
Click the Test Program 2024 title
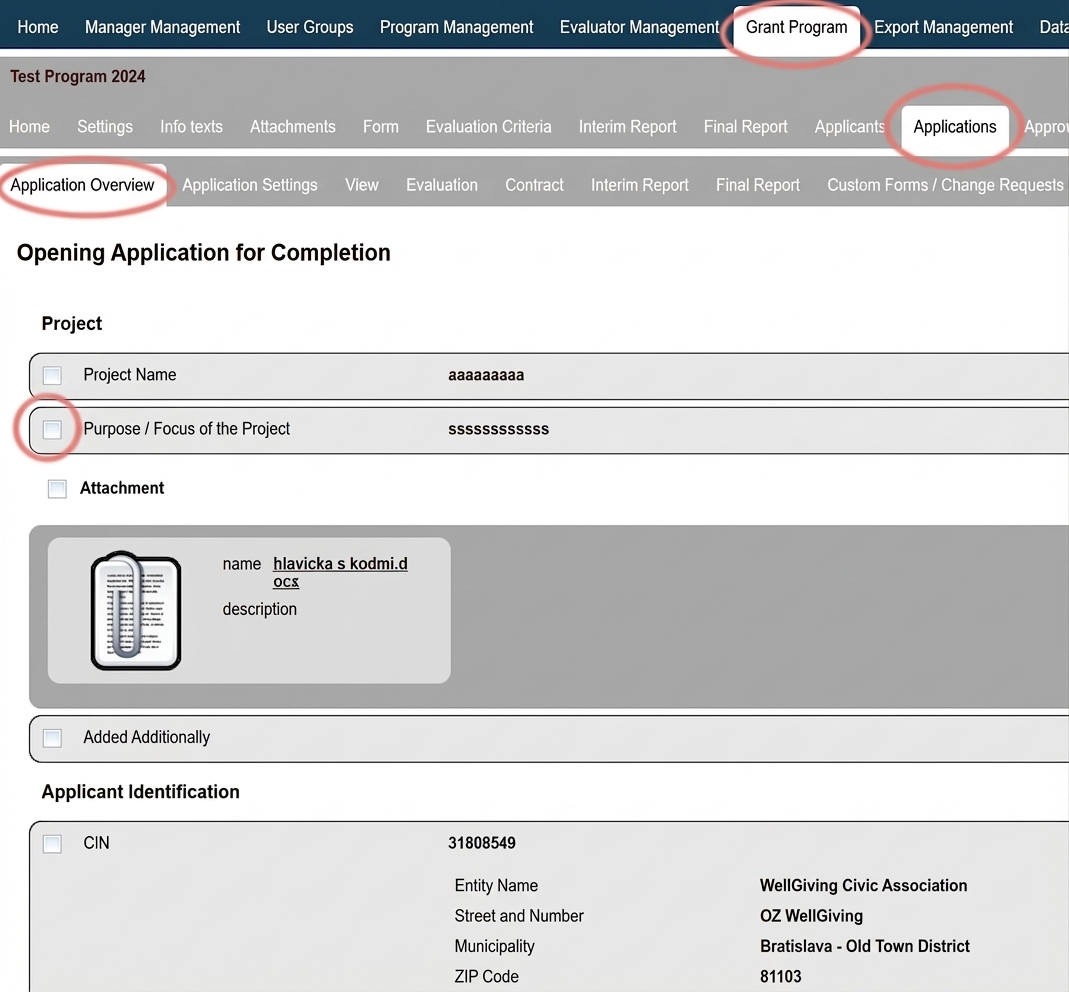click(x=78, y=76)
